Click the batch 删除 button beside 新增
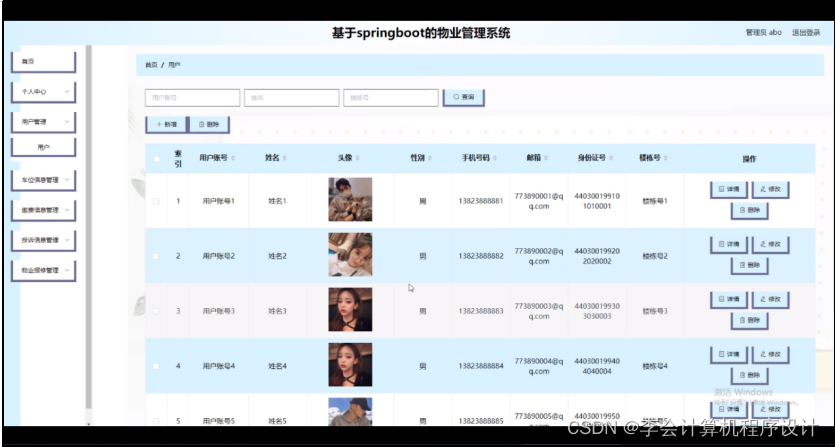 coord(209,124)
